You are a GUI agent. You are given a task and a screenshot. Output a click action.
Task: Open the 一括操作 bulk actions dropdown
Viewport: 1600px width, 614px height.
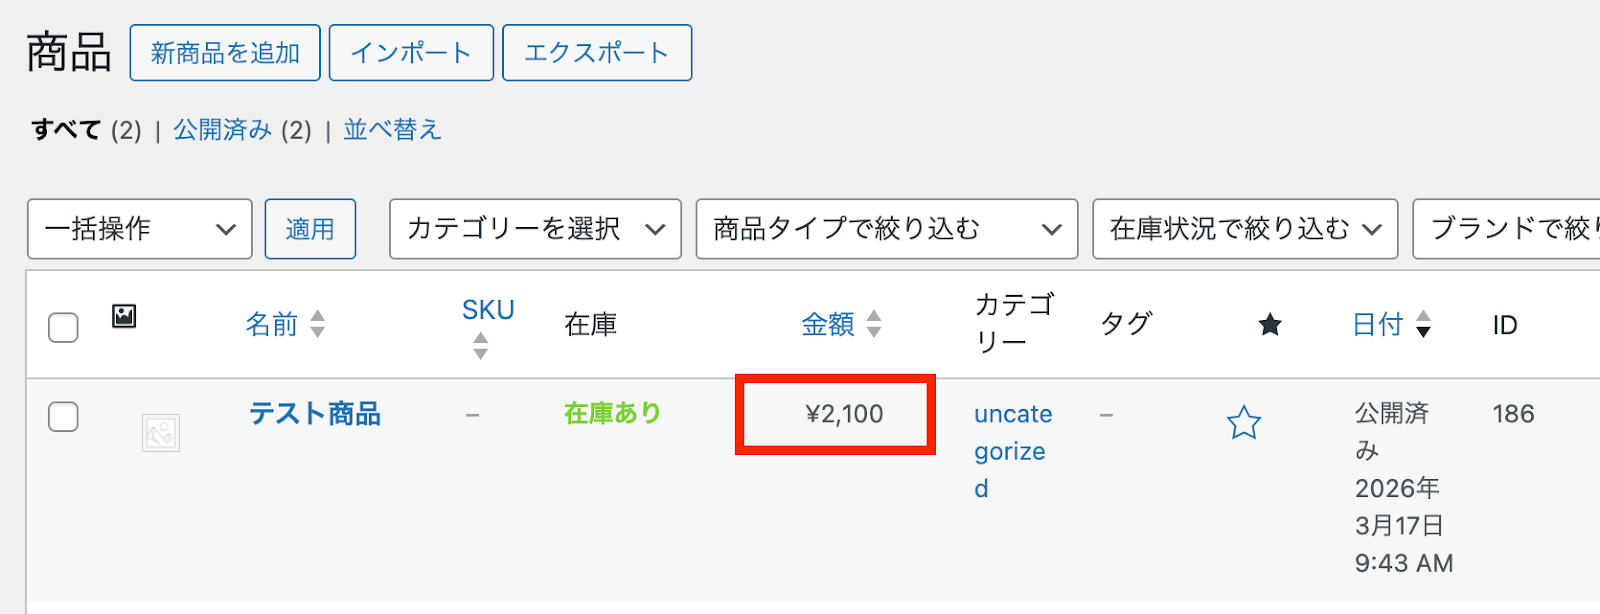pyautogui.click(x=140, y=229)
